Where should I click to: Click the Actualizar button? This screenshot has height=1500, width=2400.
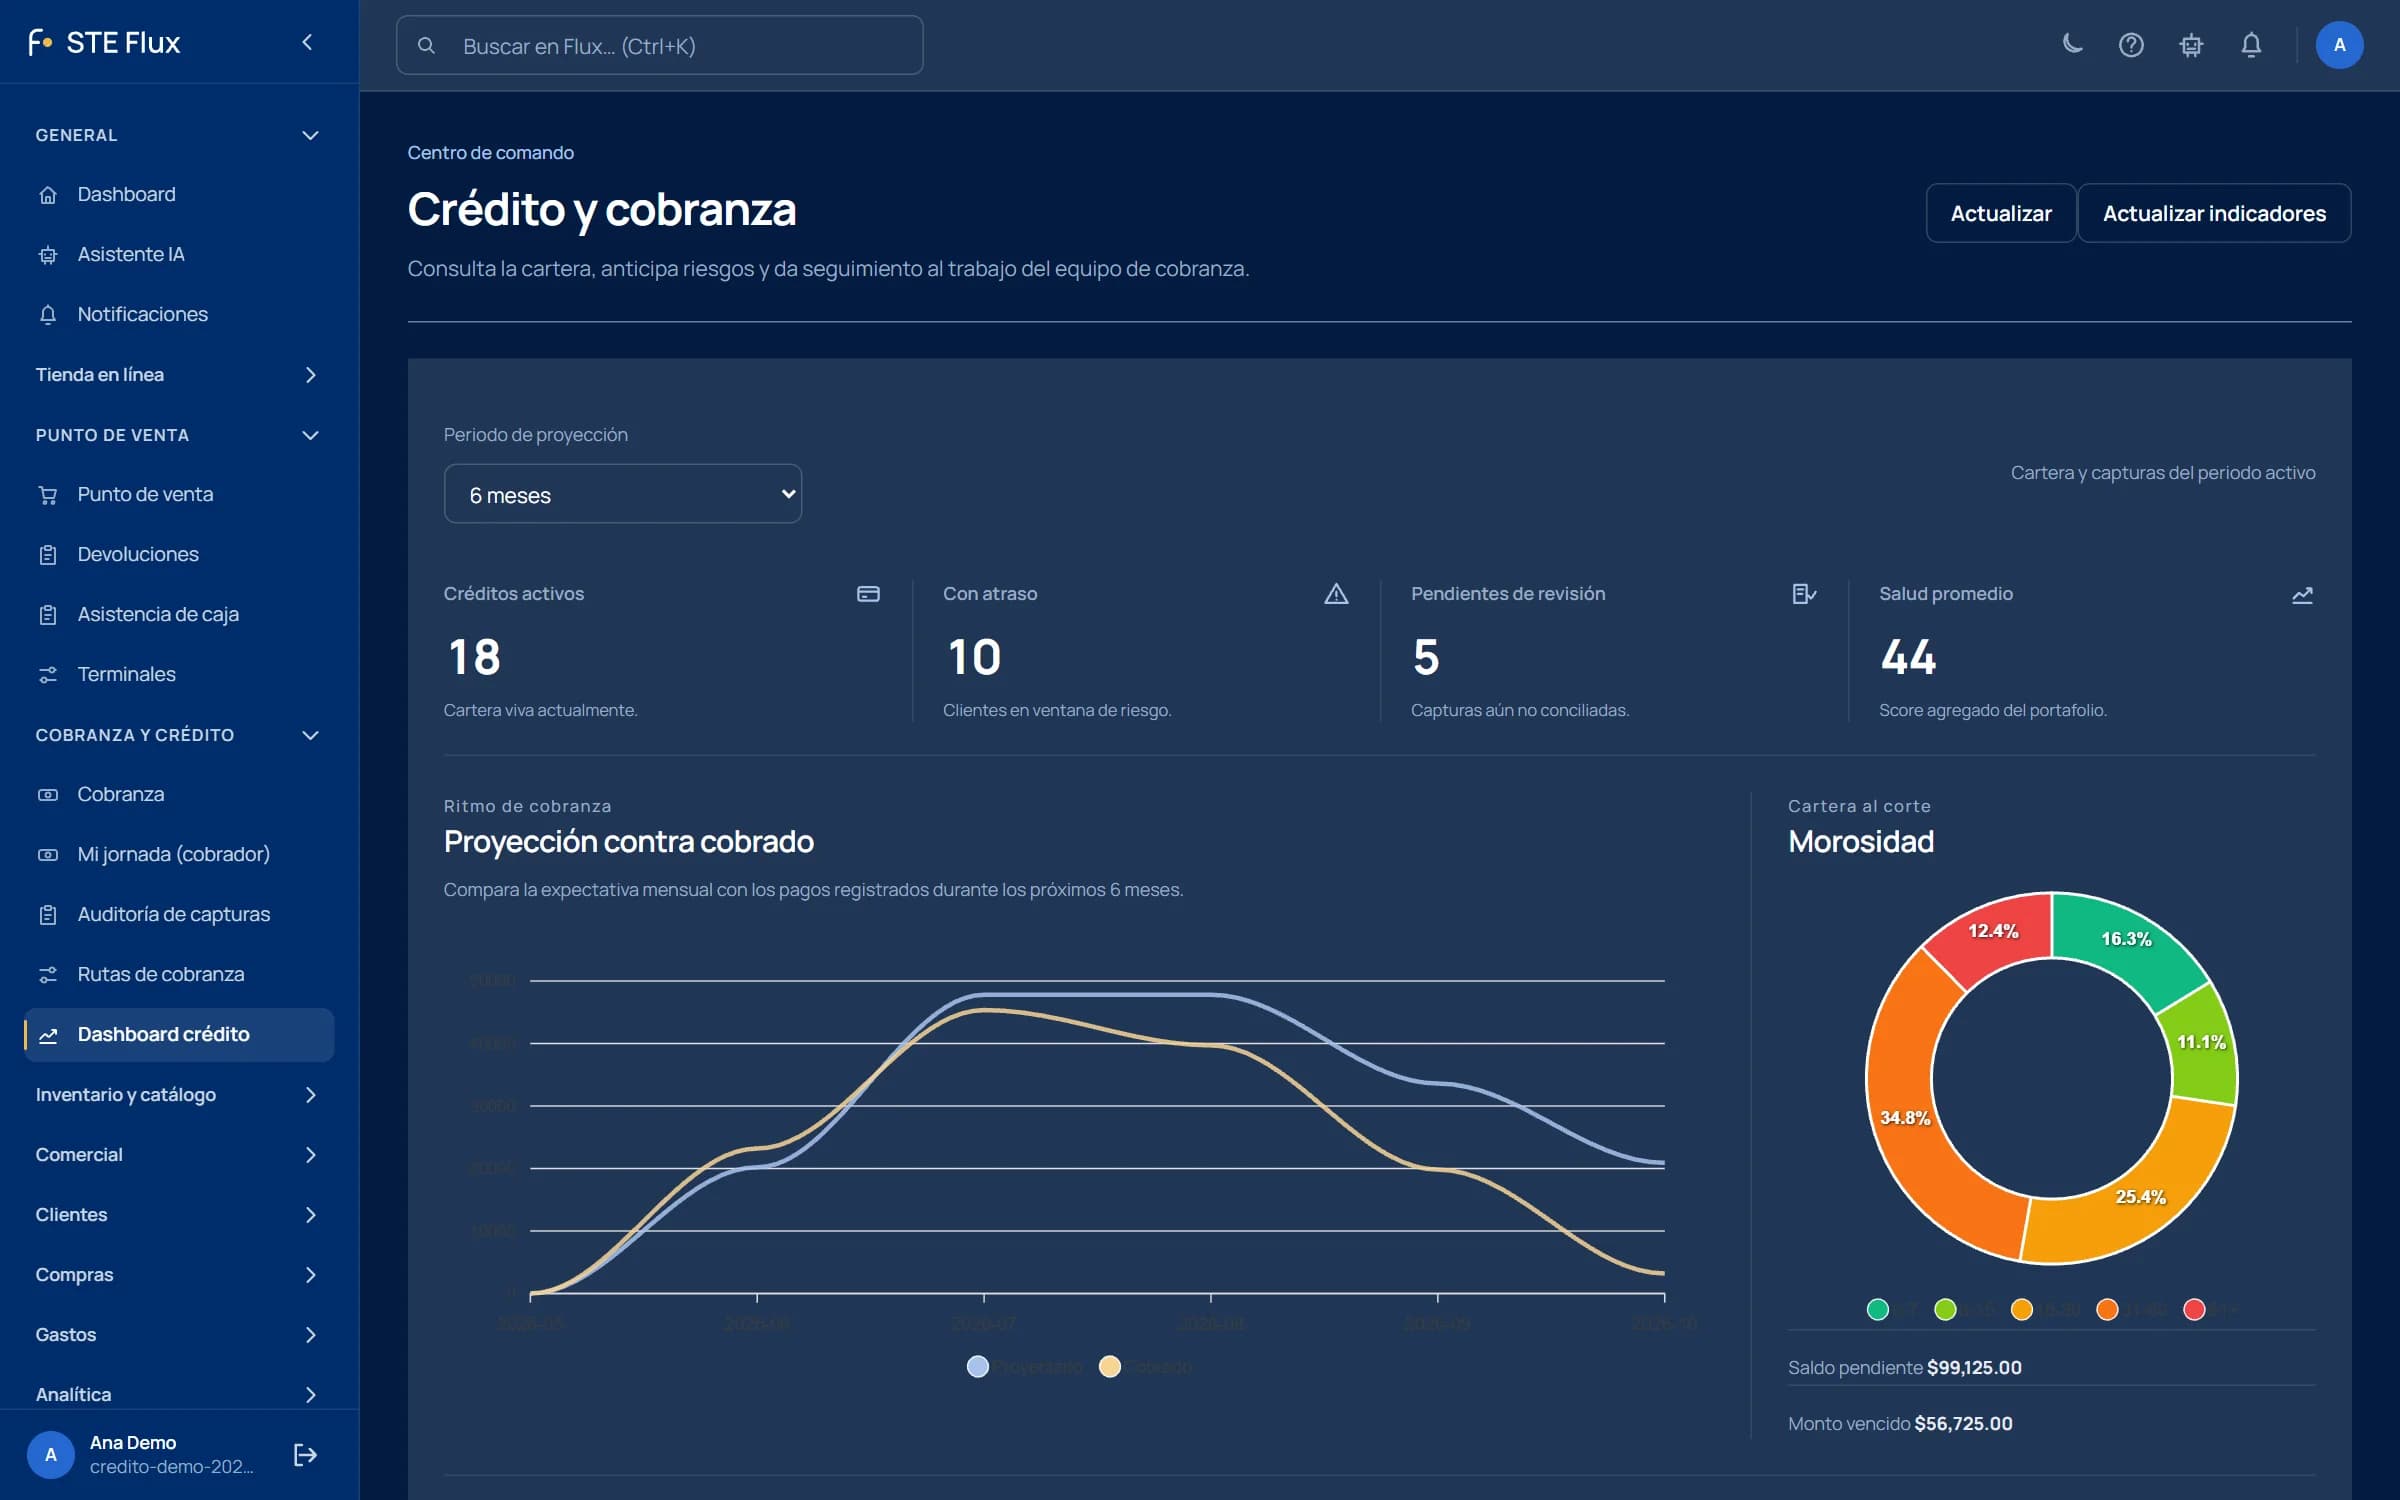(x=2000, y=213)
